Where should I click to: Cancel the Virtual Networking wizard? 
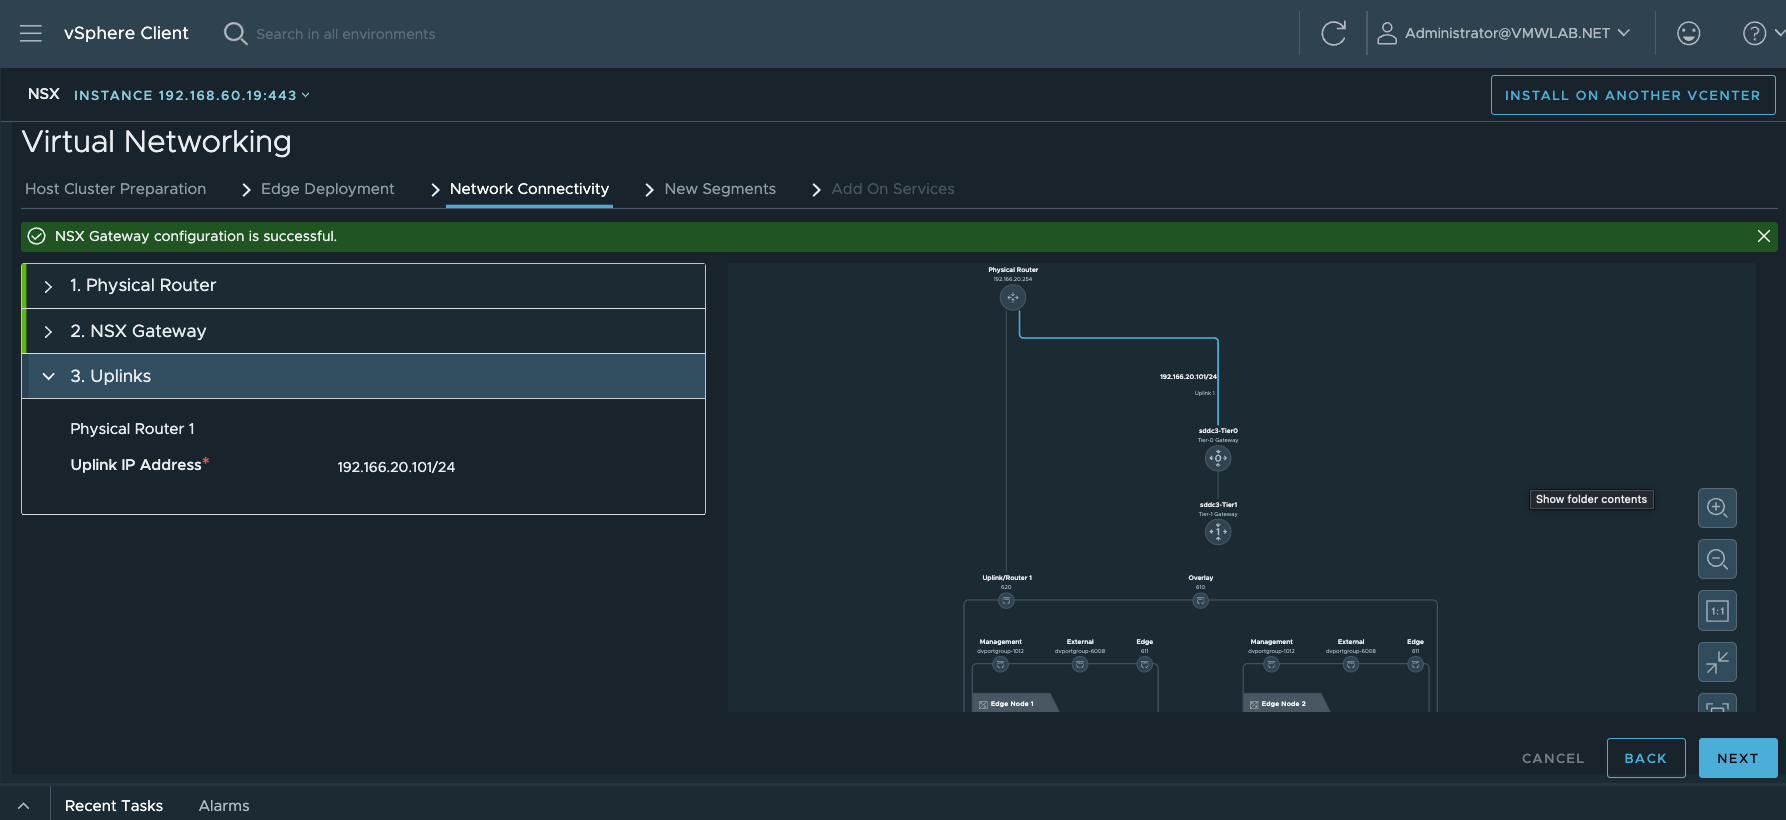1553,758
